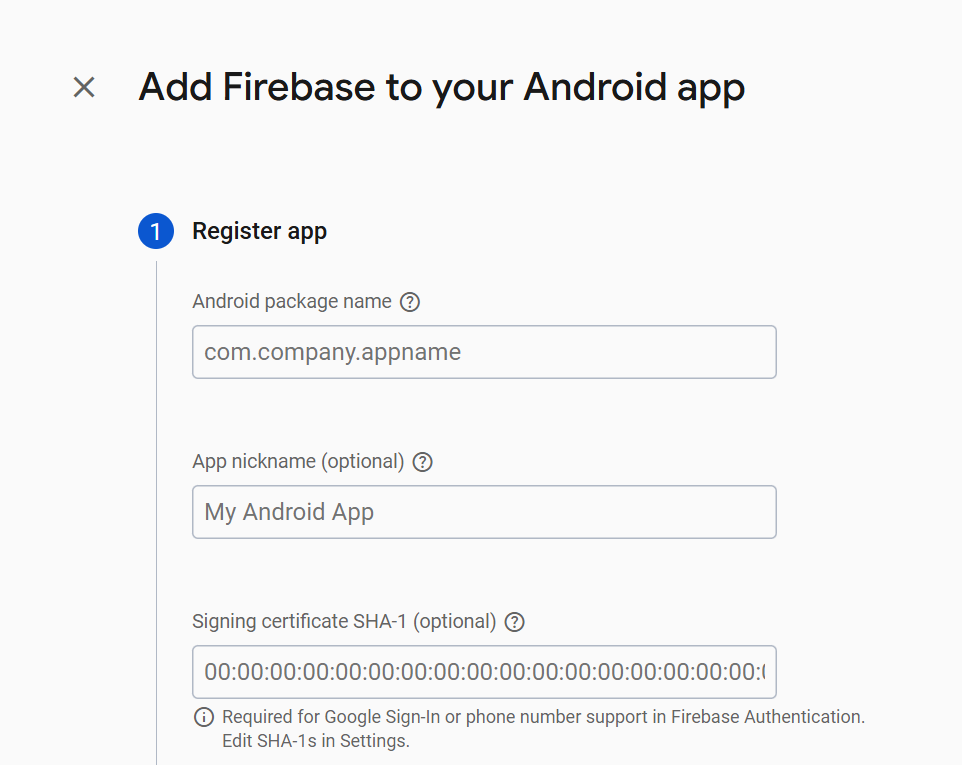Focus the Android package name field
Image resolution: width=962 pixels, height=765 pixels.
coord(484,352)
